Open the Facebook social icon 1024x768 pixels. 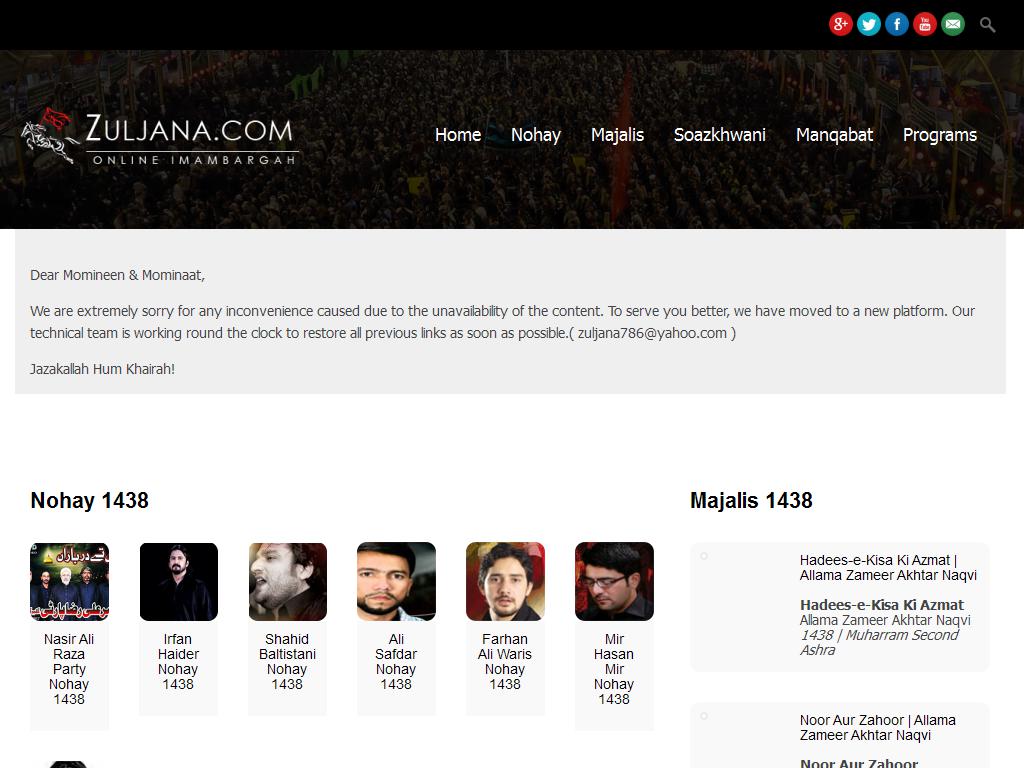897,24
